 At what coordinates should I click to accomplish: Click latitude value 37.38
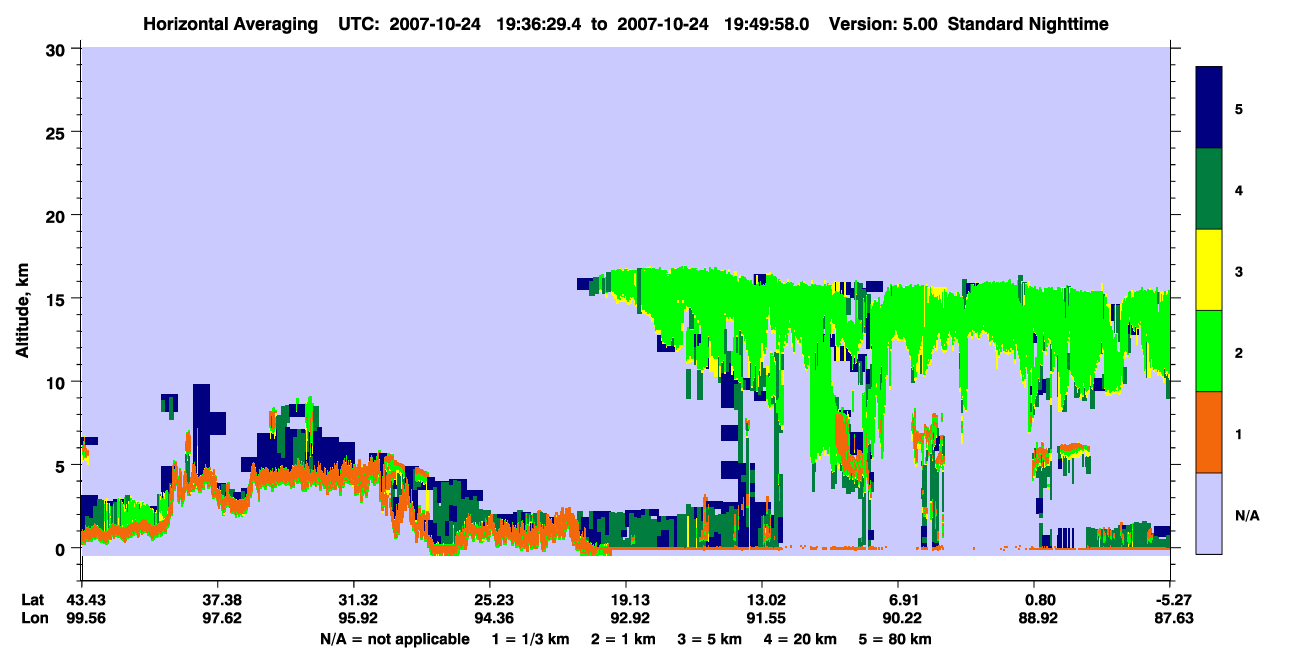tap(218, 600)
